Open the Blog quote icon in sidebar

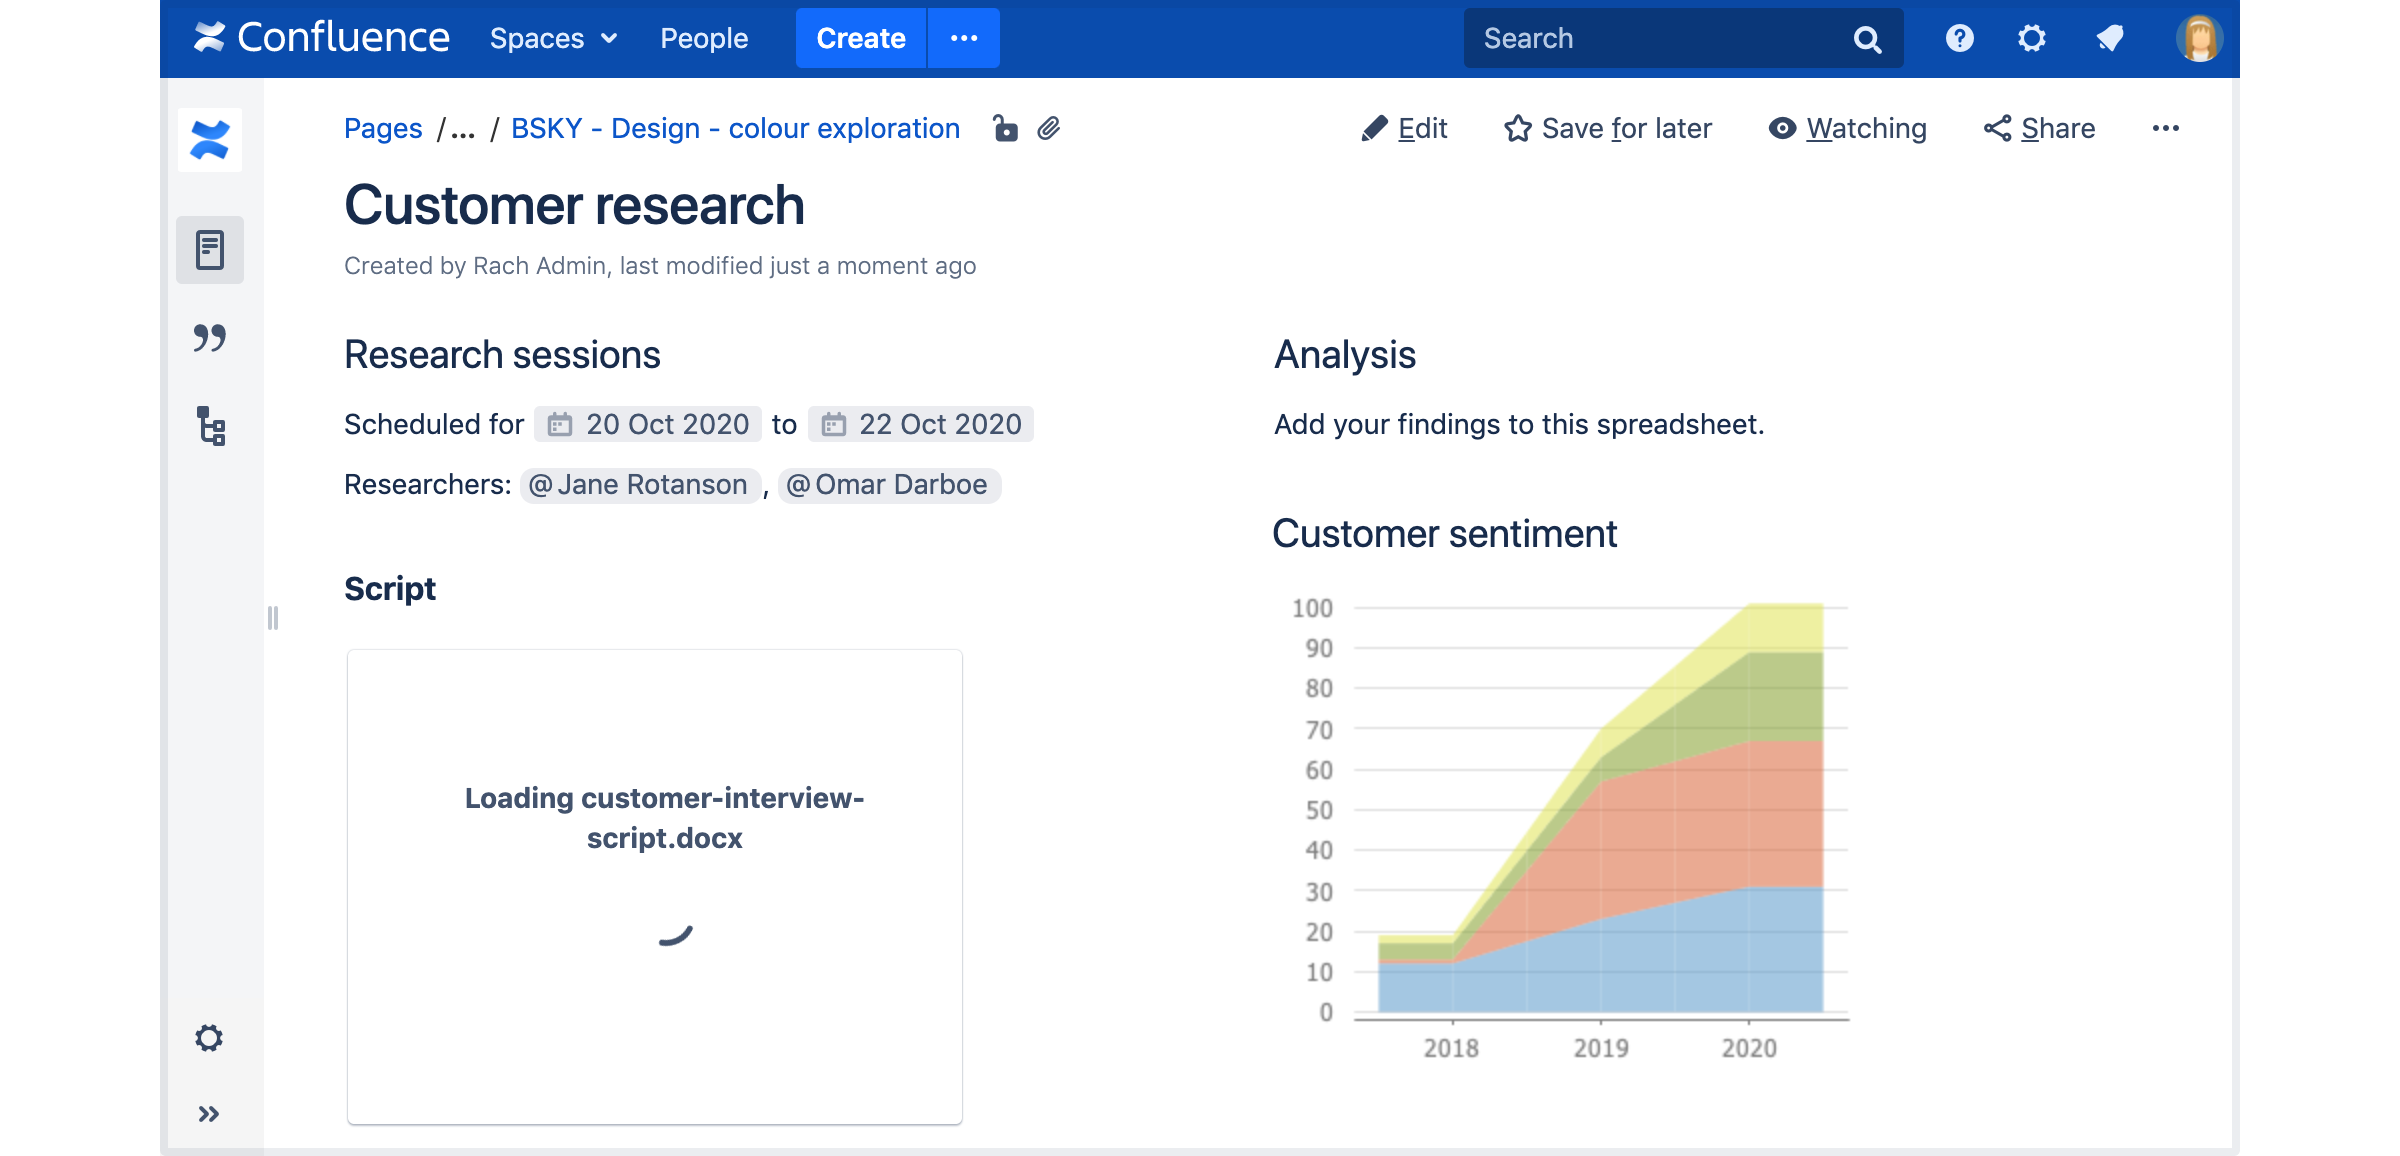coord(210,338)
